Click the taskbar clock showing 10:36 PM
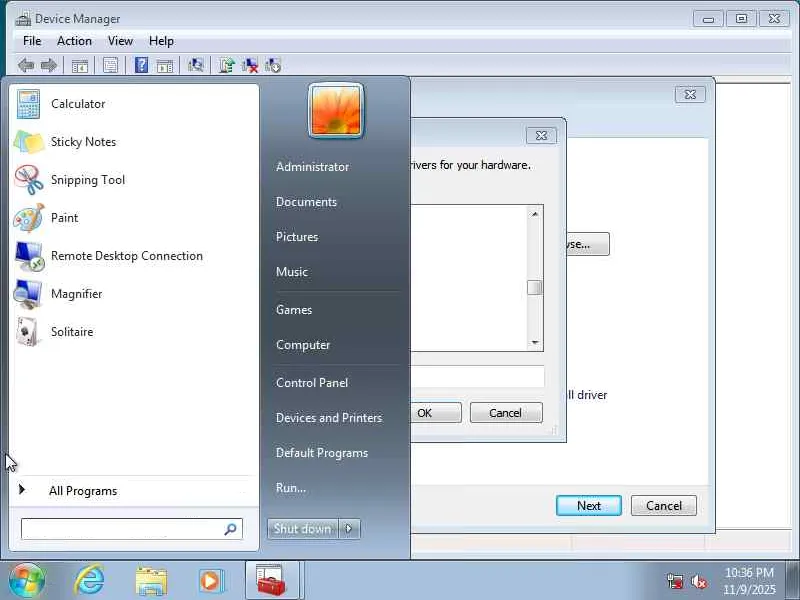 point(749,581)
